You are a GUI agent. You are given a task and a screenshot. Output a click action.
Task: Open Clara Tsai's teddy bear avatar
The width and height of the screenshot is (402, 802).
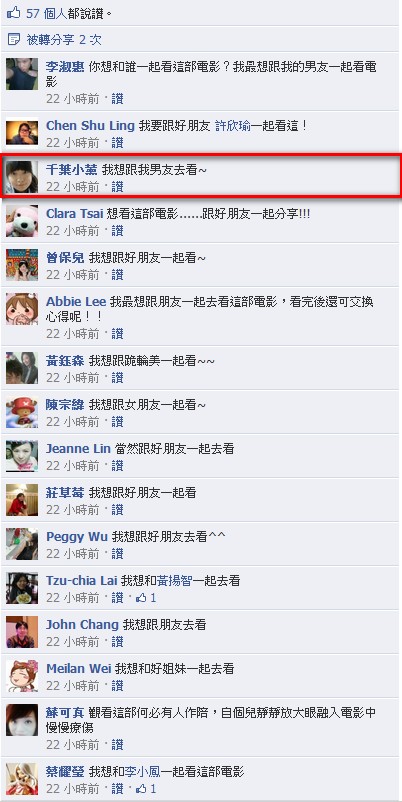[x=22, y=221]
